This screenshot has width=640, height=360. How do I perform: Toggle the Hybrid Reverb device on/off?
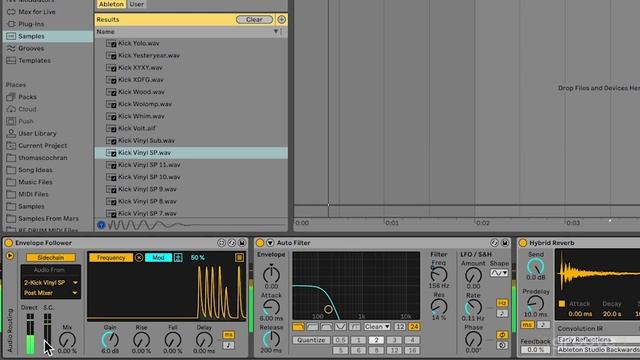522,243
